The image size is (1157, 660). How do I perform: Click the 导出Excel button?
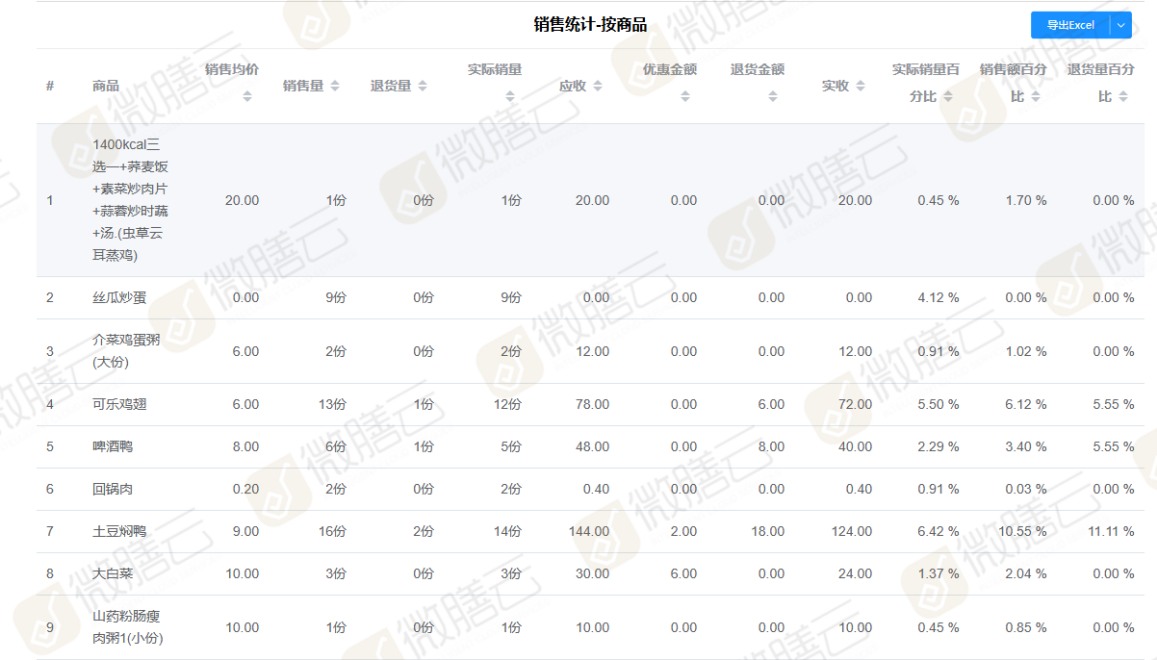click(1070, 25)
